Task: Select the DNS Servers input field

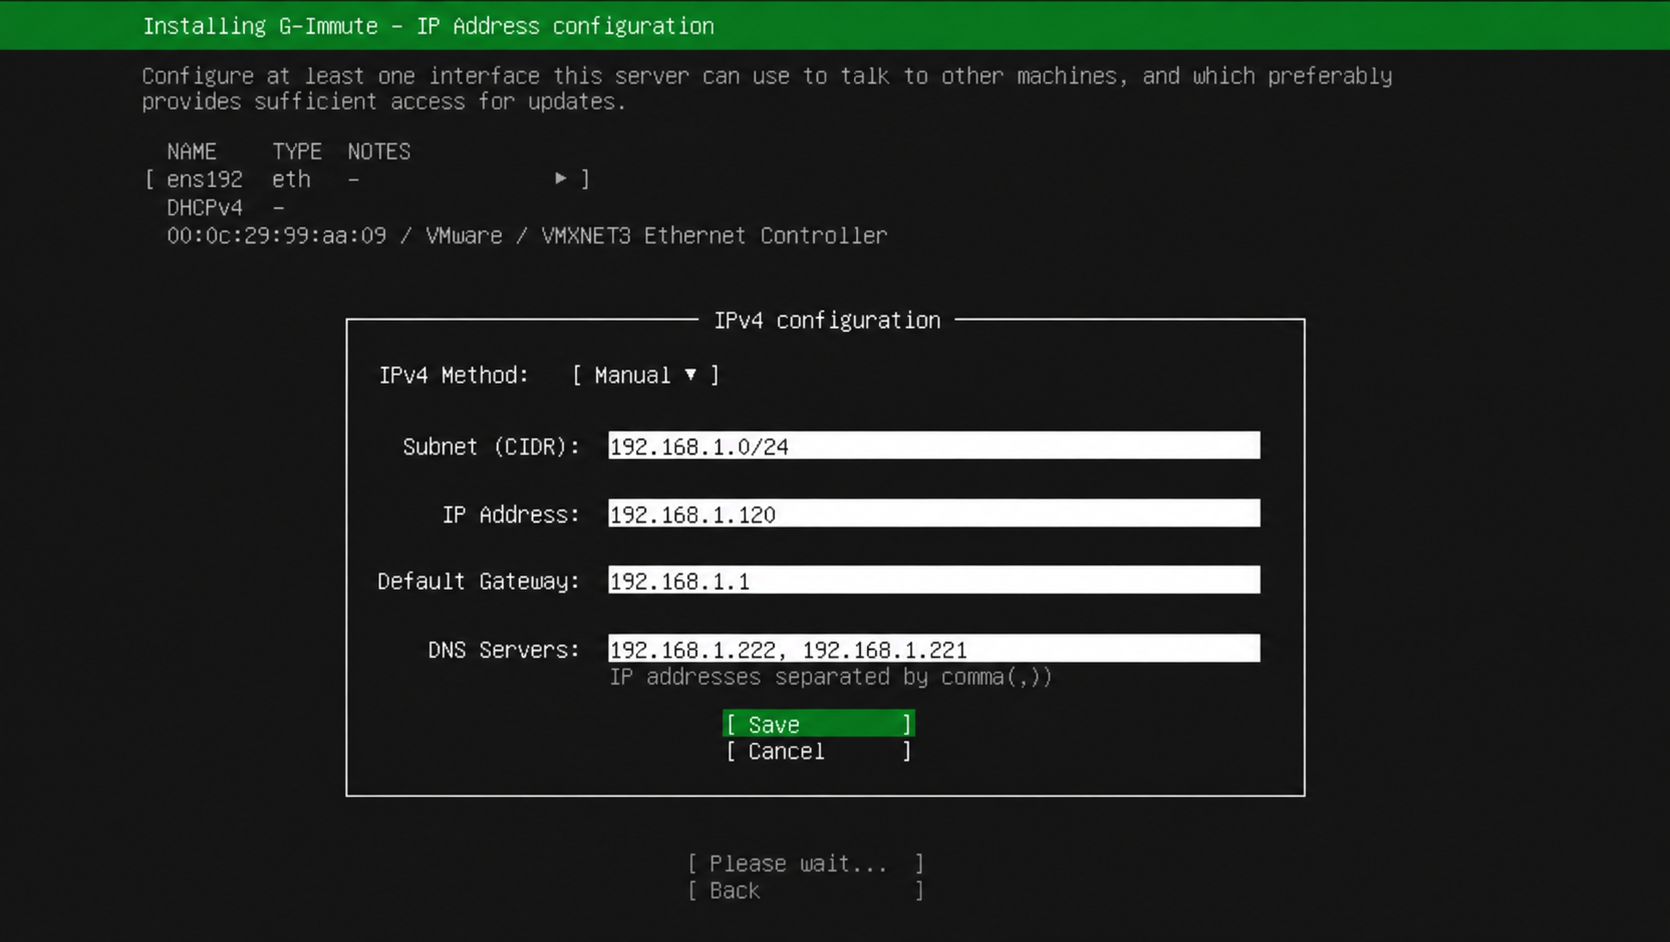Action: click(934, 649)
